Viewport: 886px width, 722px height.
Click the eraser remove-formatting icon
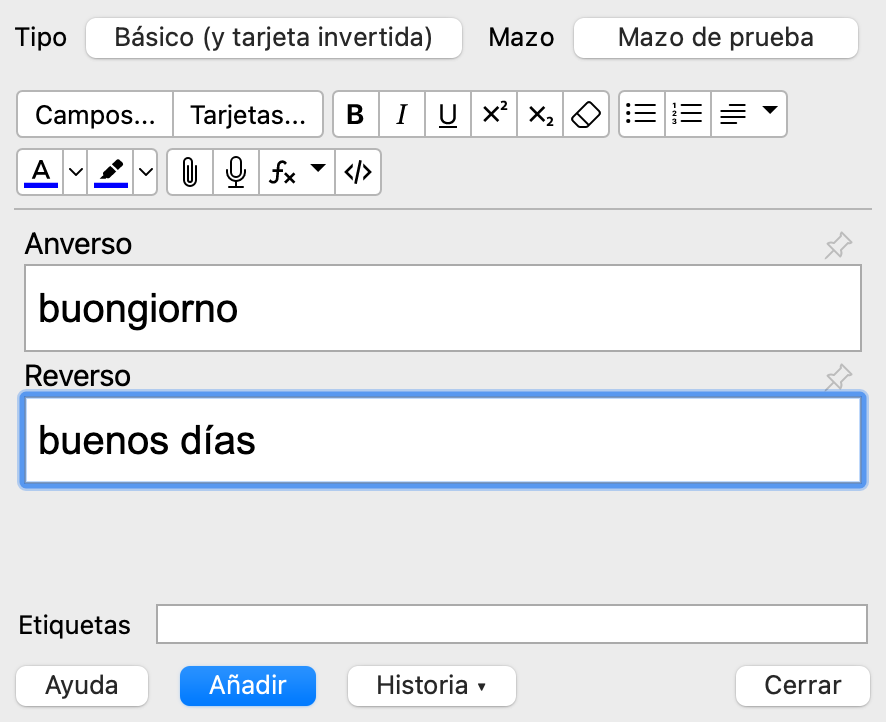(586, 114)
